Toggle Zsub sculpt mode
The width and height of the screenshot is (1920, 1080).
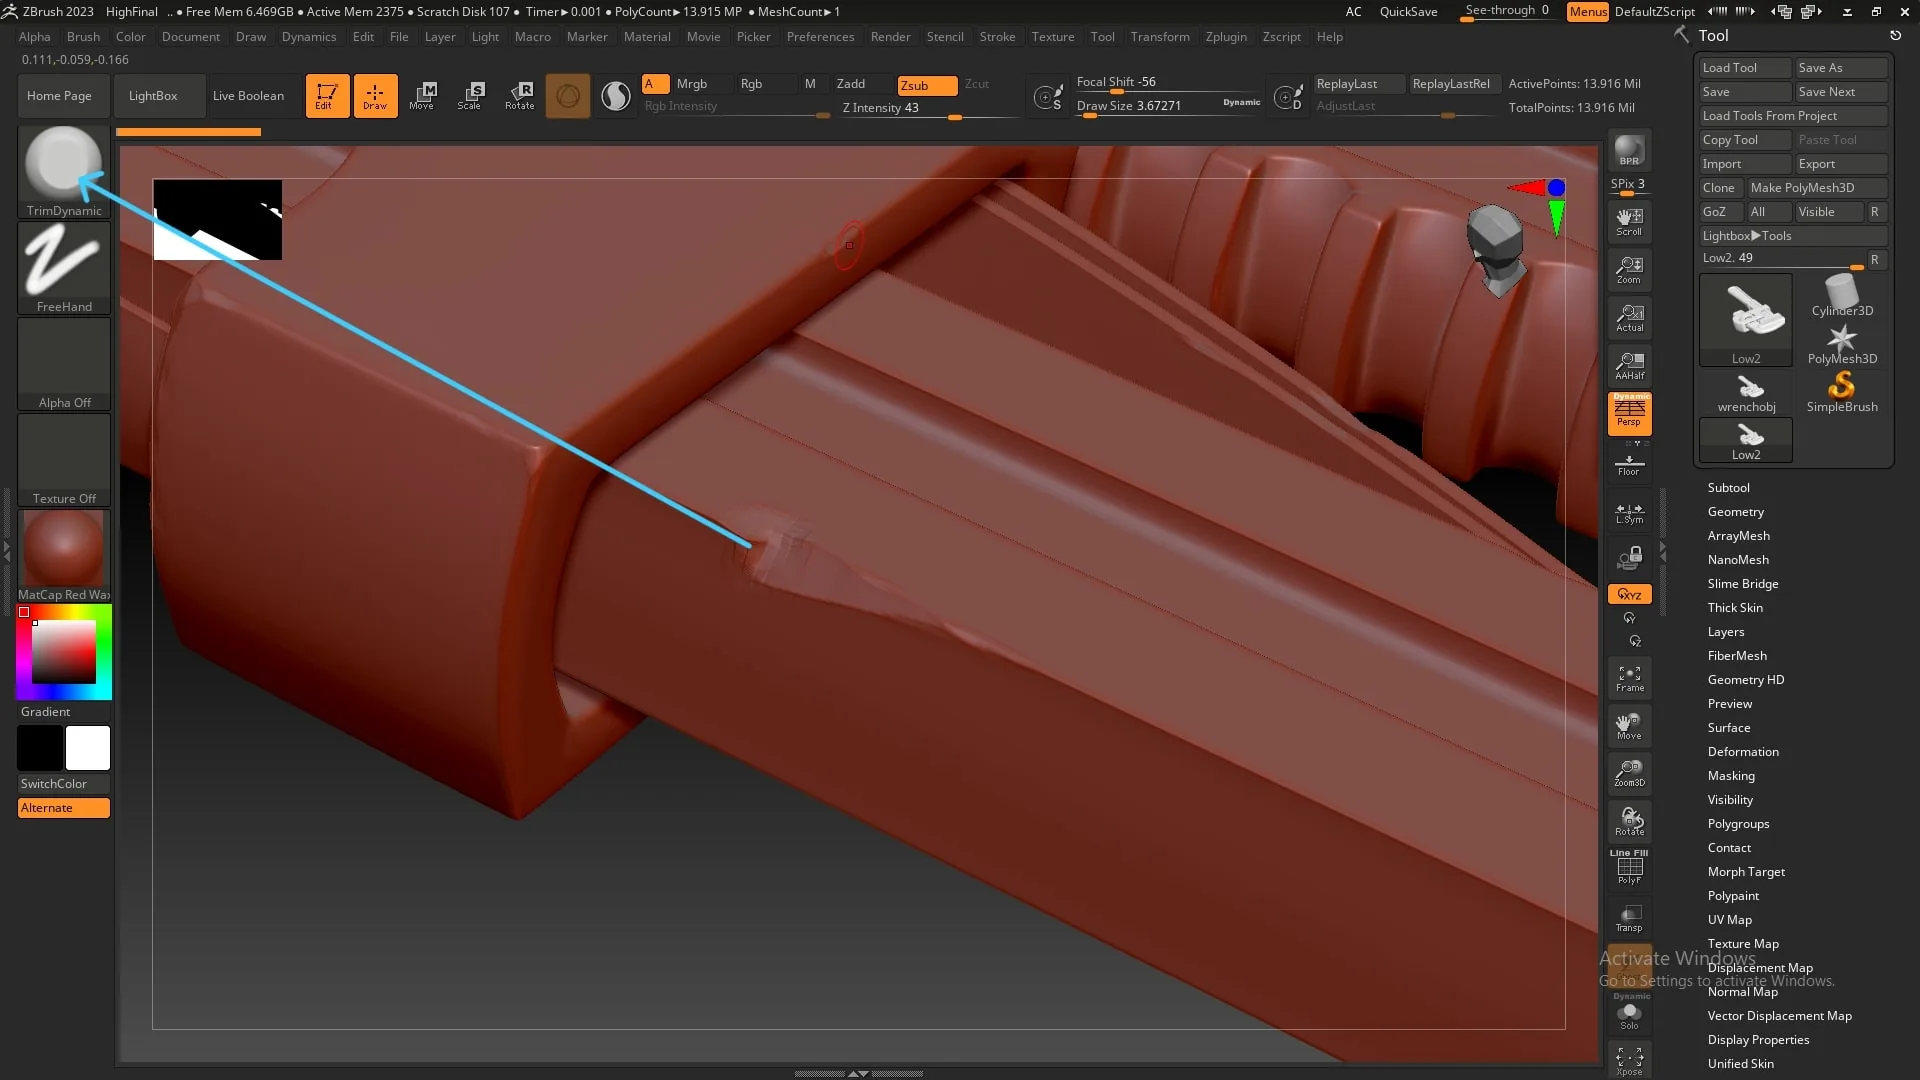(x=927, y=85)
